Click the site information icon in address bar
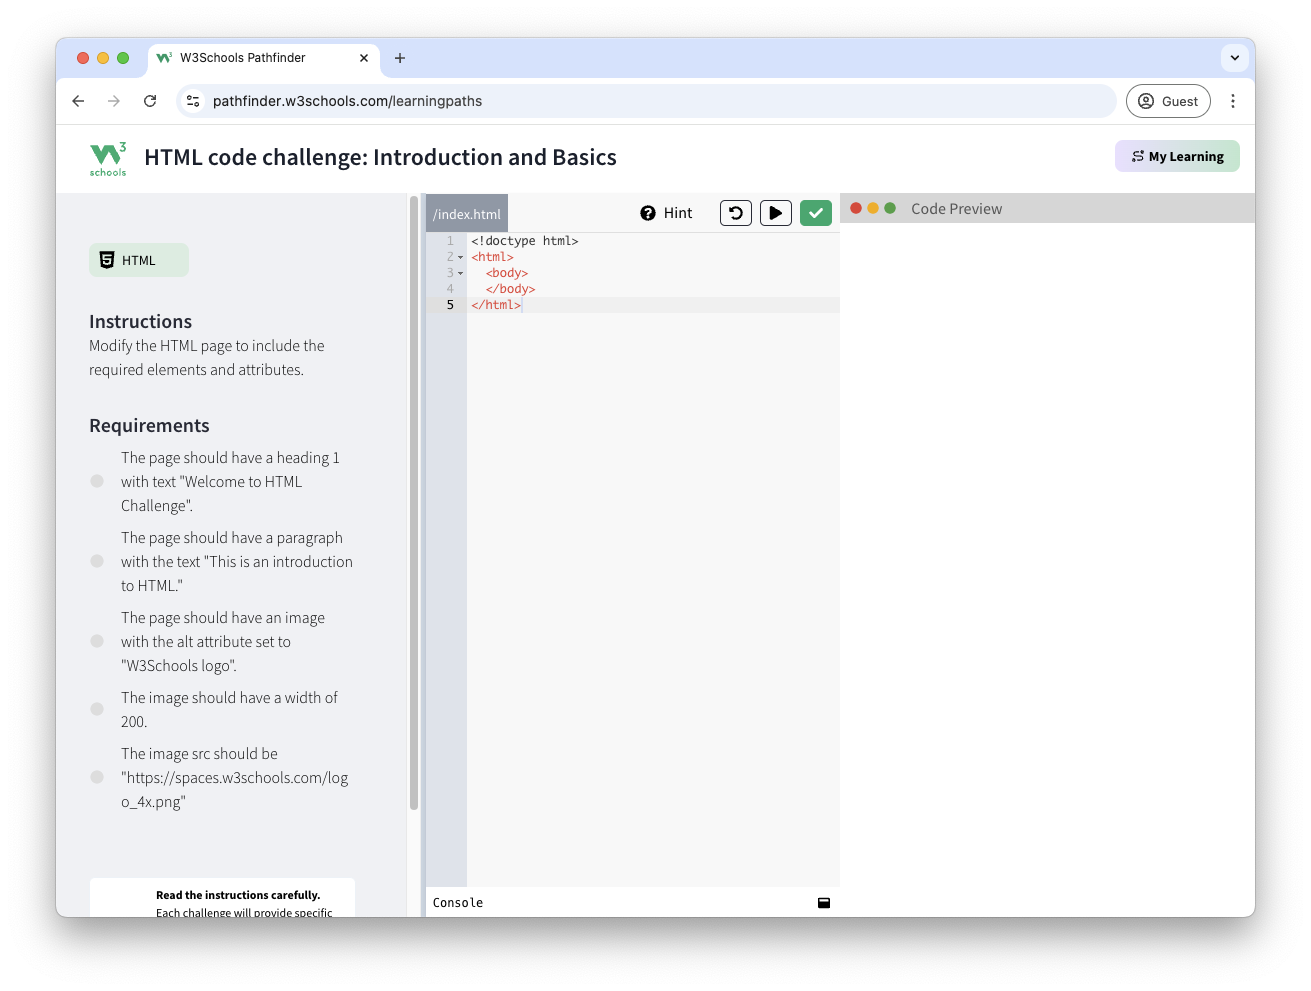 (x=194, y=101)
